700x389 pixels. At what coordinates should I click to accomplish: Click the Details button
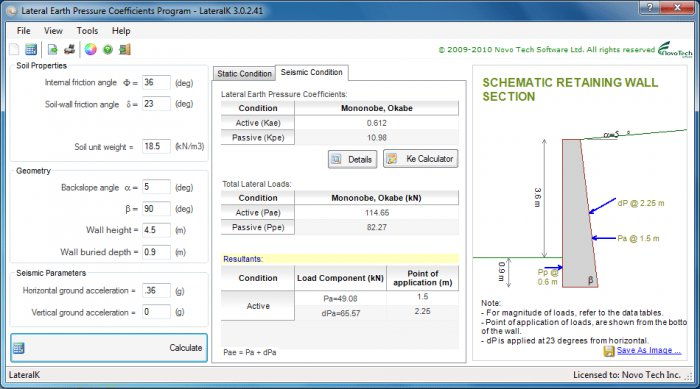coord(353,159)
